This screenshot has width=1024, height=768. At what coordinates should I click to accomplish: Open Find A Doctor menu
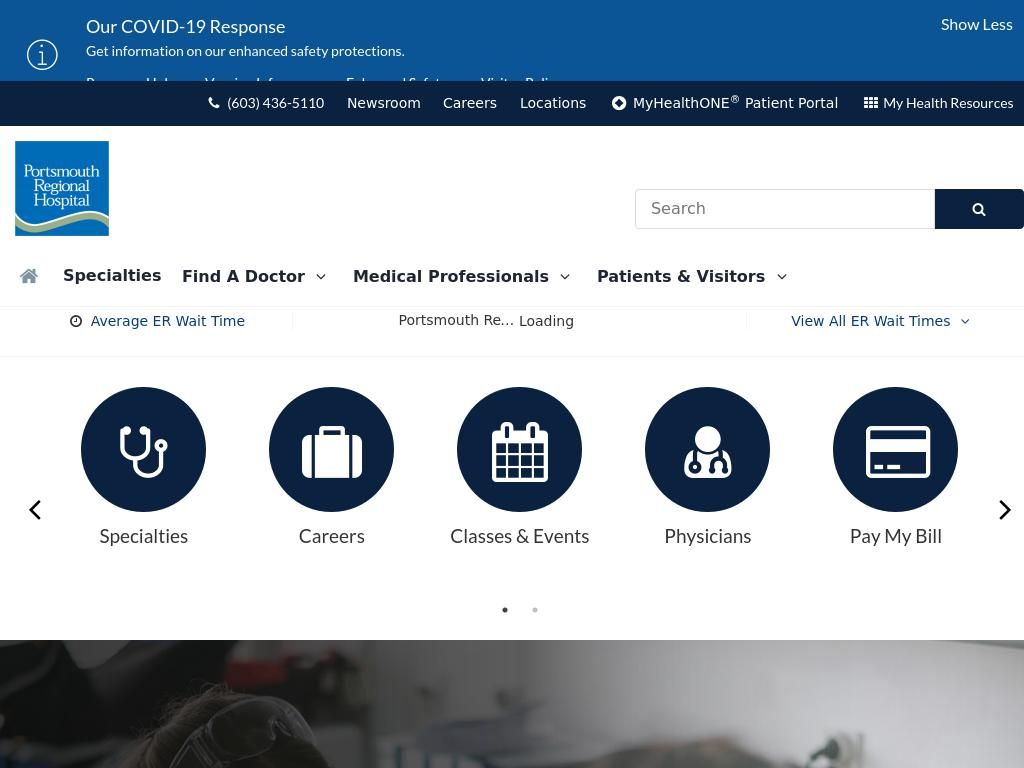244,276
